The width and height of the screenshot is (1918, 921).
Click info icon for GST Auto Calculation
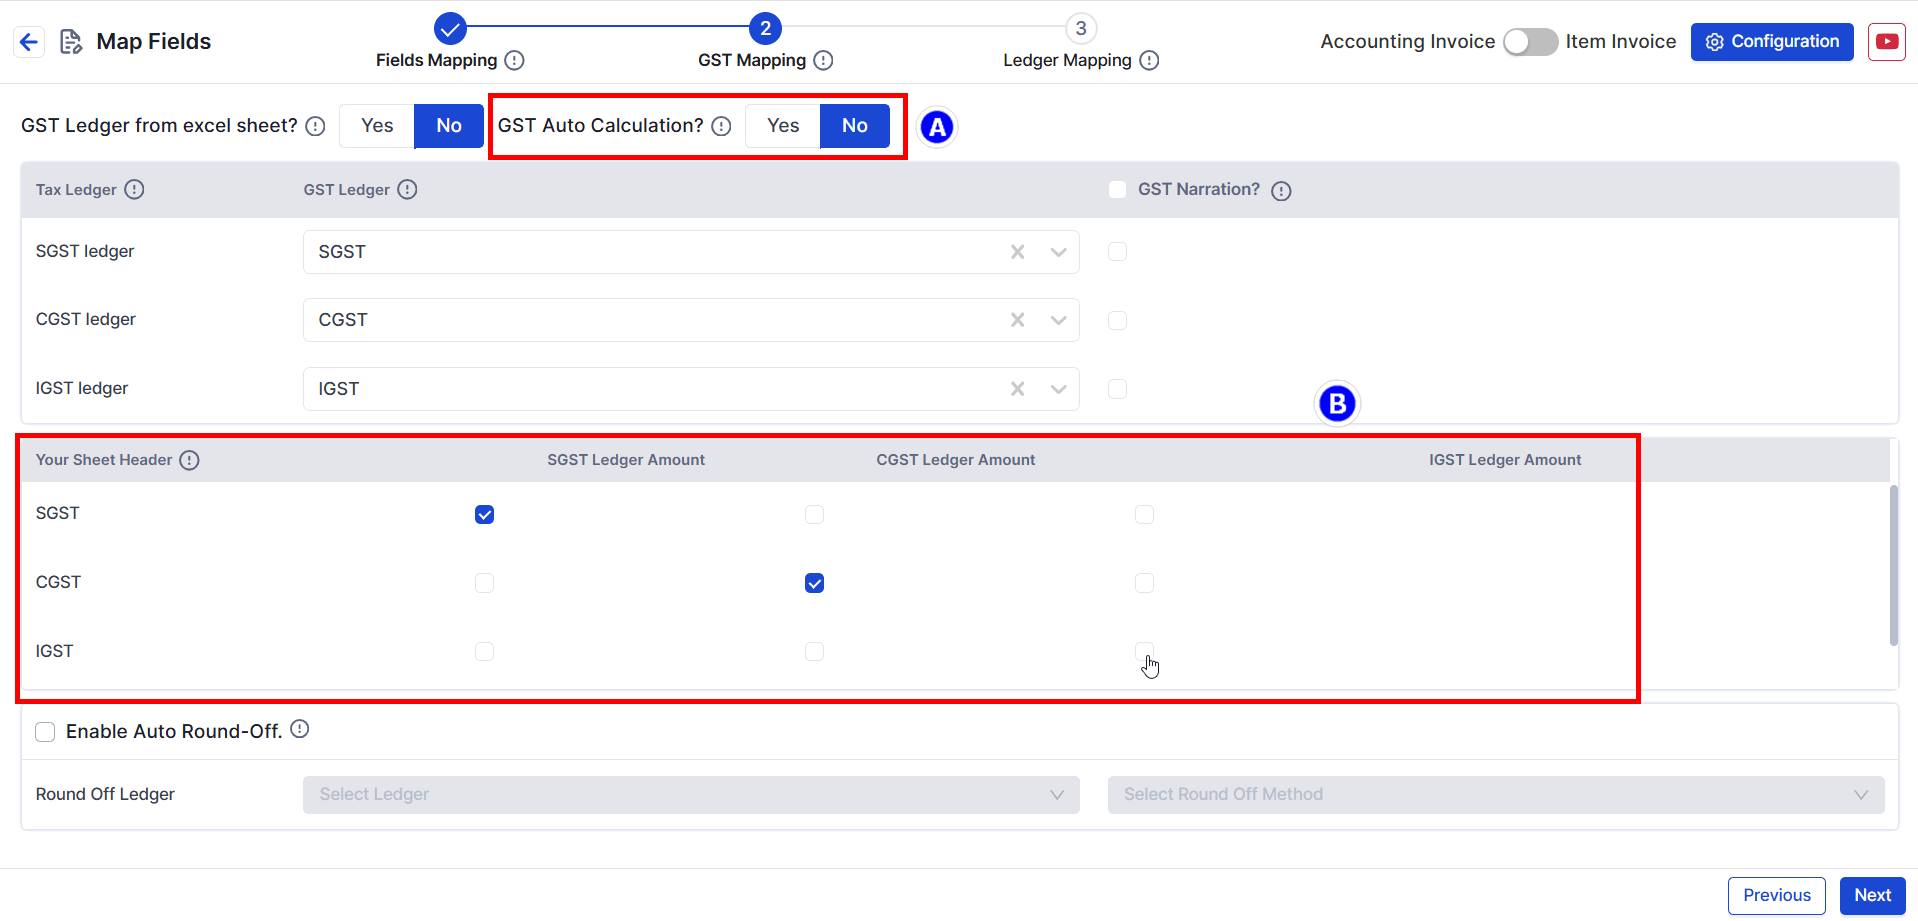[721, 126]
